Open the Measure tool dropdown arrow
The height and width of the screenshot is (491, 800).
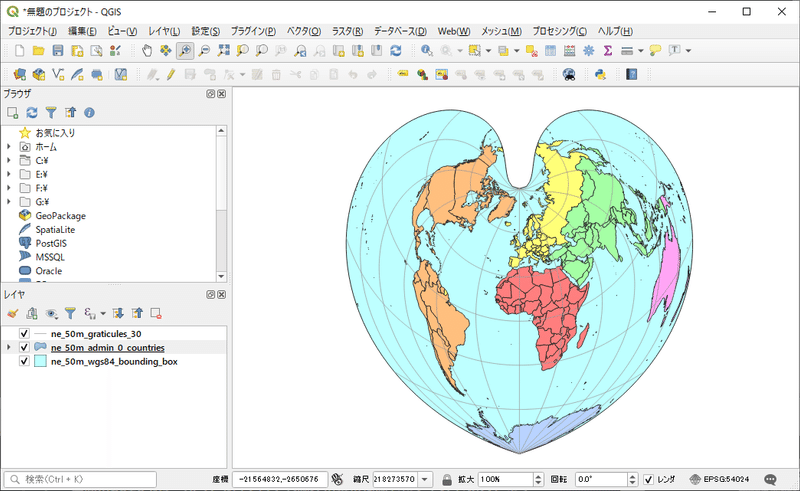[641, 51]
